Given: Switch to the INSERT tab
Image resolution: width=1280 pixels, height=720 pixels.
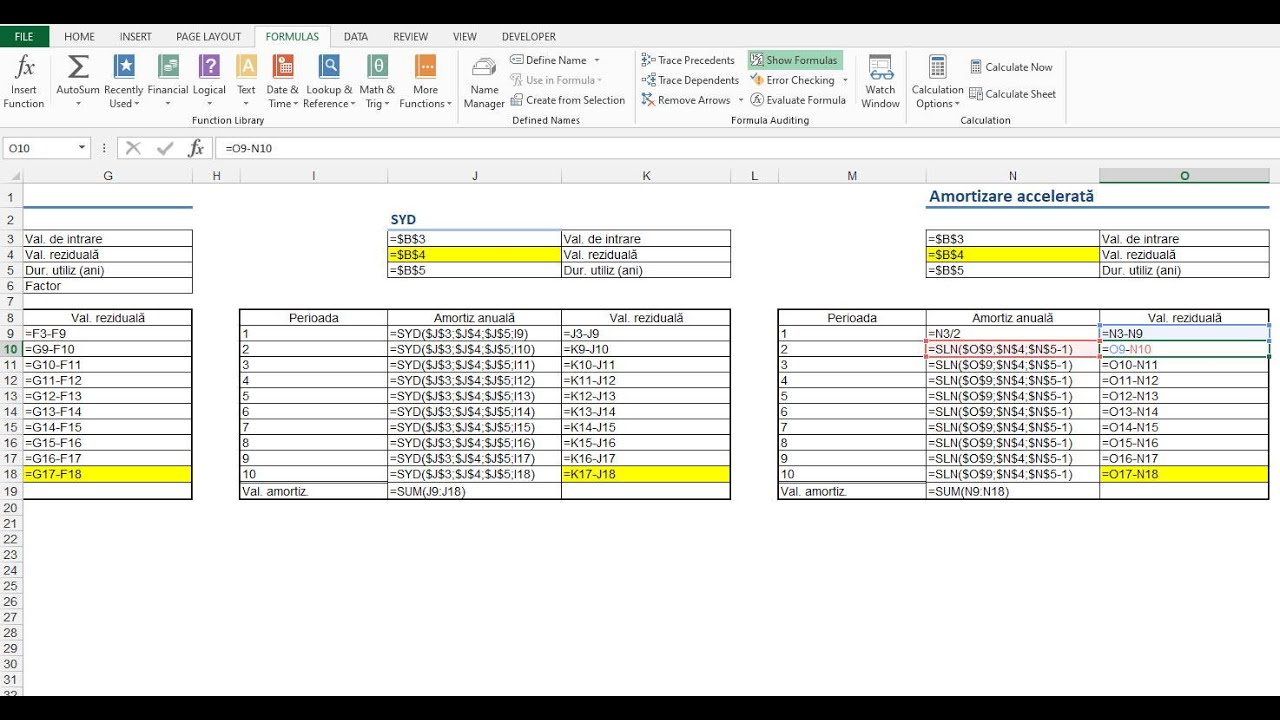Looking at the screenshot, I should point(136,36).
